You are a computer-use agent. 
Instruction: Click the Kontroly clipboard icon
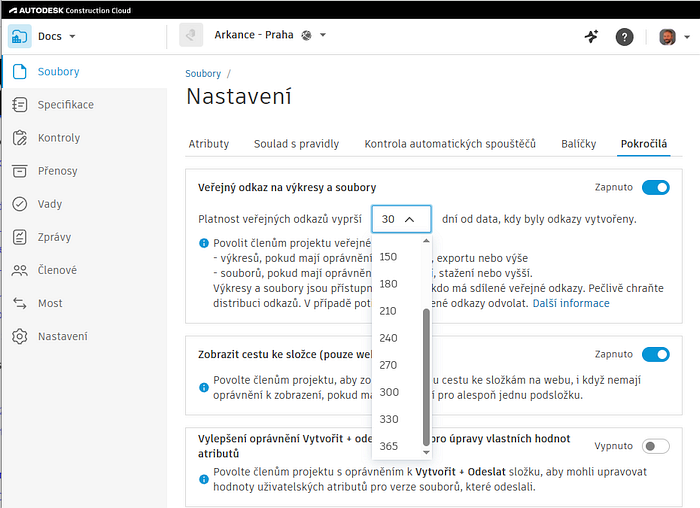pos(19,138)
